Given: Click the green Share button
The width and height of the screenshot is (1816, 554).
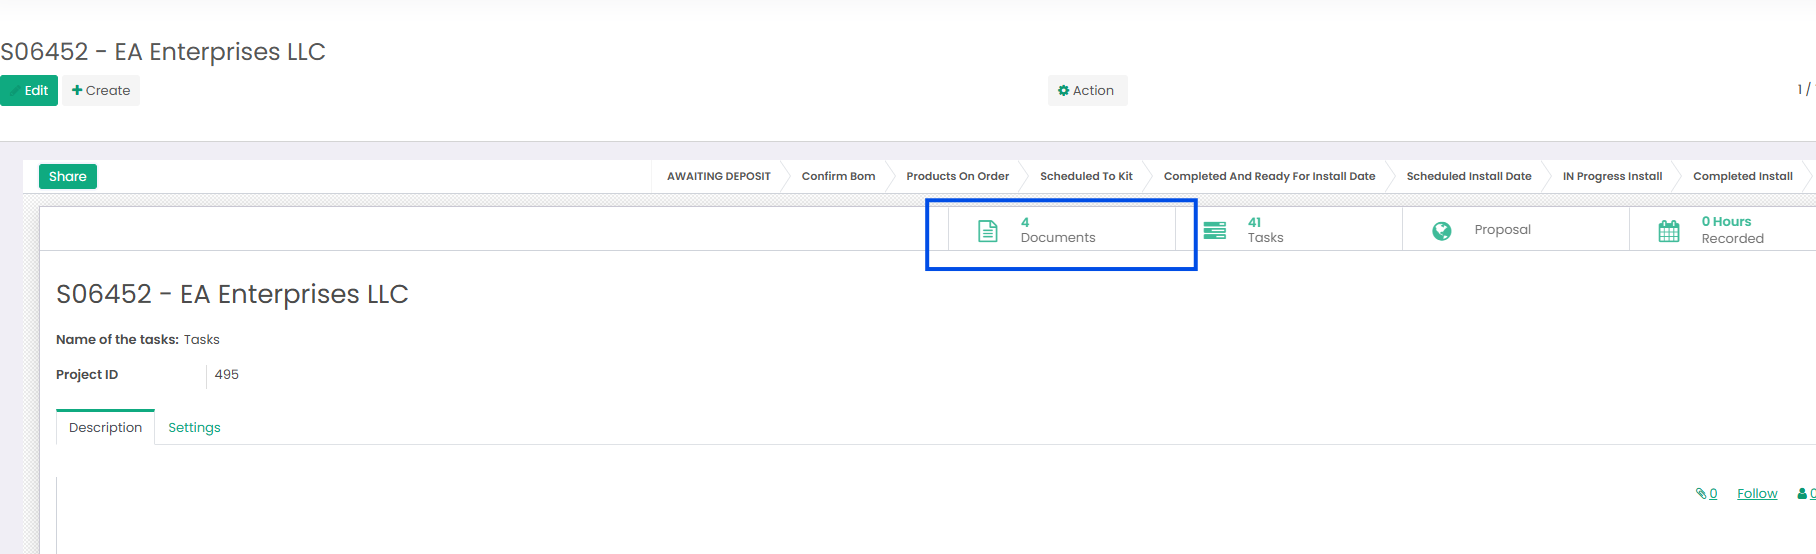Looking at the screenshot, I should 68,176.
